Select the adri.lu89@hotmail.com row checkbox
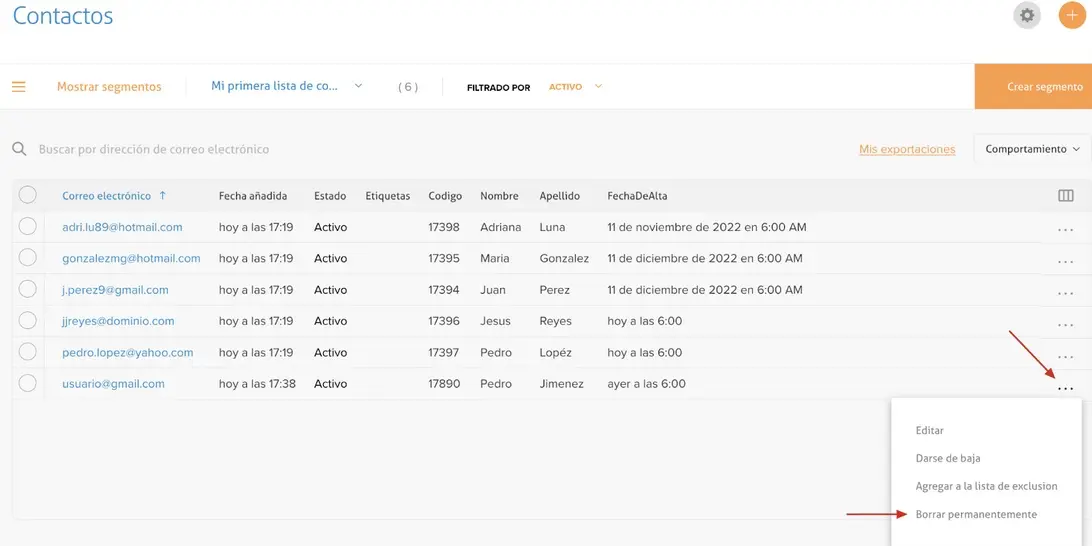The width and height of the screenshot is (1092, 546). pyautogui.click(x=28, y=226)
